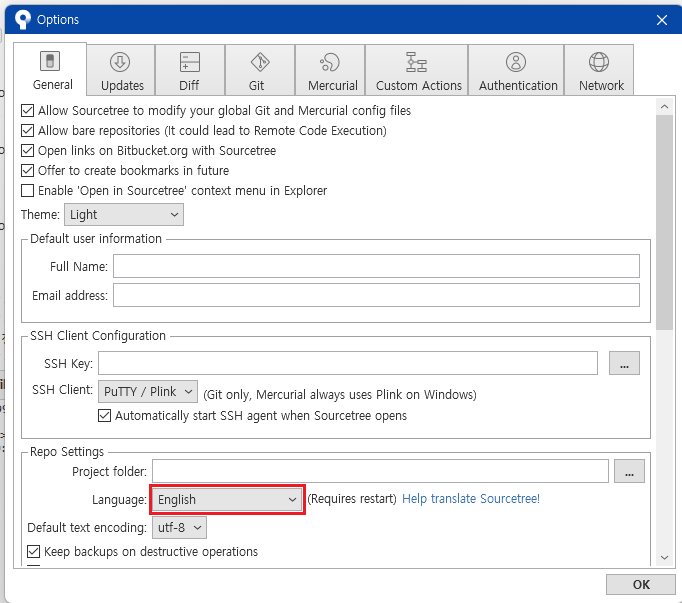Viewport: 682px width, 603px height.
Task: Click the Updates download arrow icon
Action: point(120,62)
